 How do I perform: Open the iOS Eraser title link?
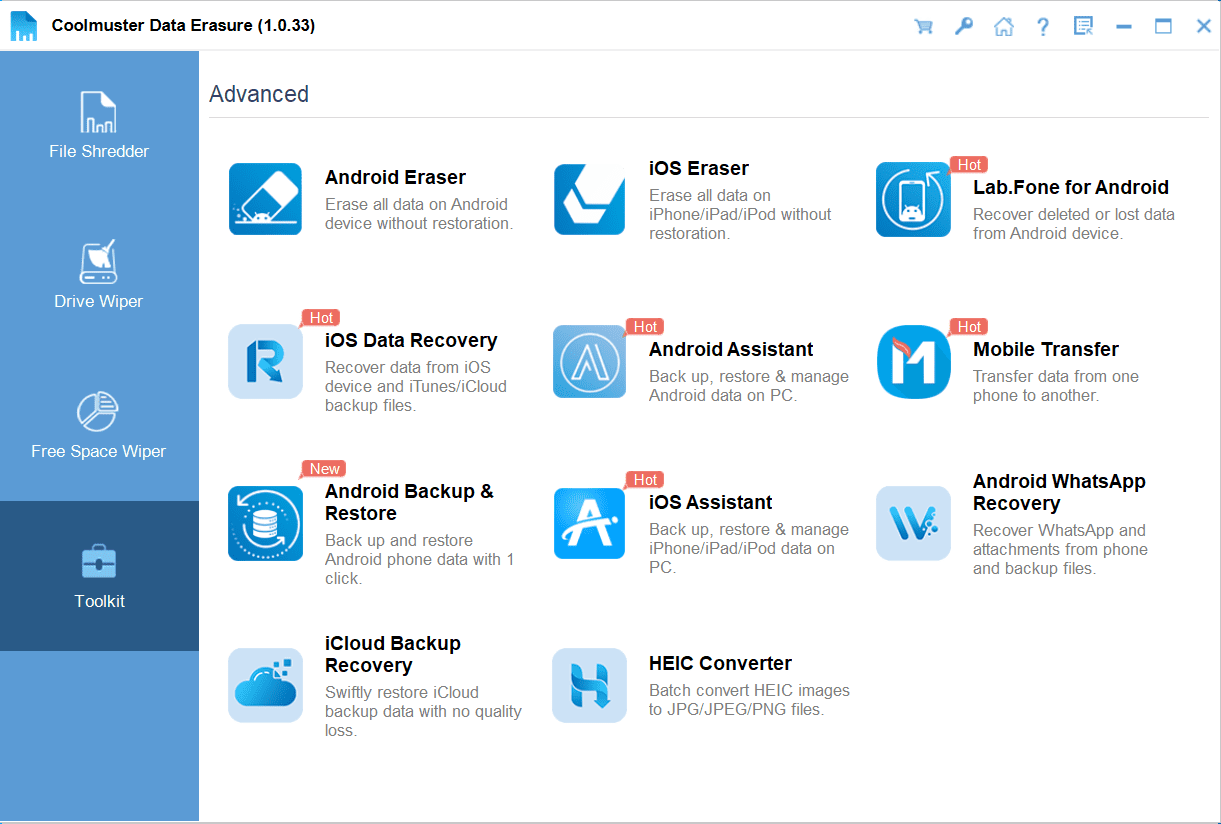(x=699, y=168)
